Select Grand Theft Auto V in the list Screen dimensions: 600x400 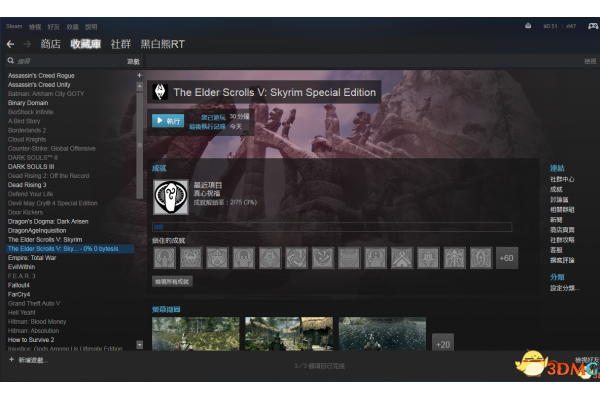(34, 304)
